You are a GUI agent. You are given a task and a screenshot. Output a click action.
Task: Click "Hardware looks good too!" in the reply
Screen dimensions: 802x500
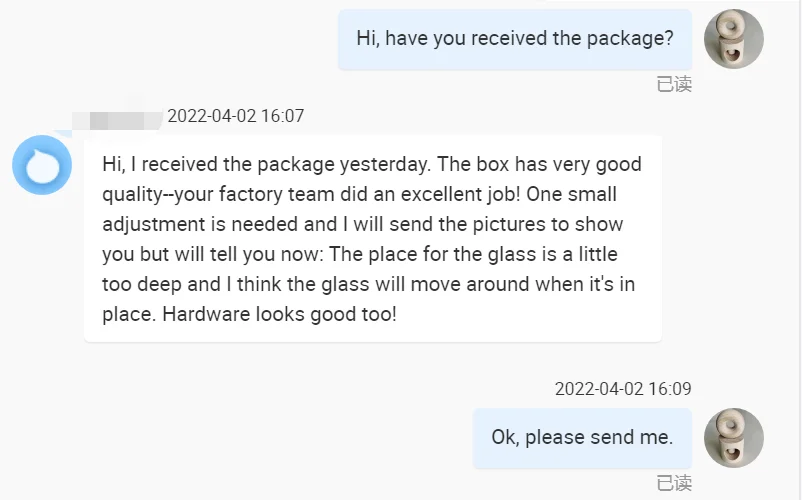click(279, 314)
